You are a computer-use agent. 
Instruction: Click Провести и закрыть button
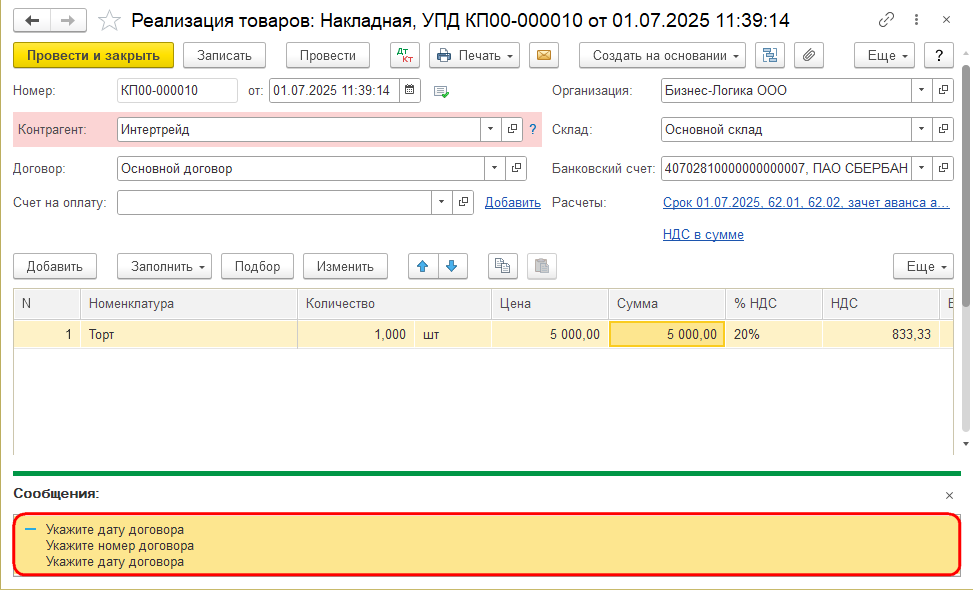click(94, 55)
